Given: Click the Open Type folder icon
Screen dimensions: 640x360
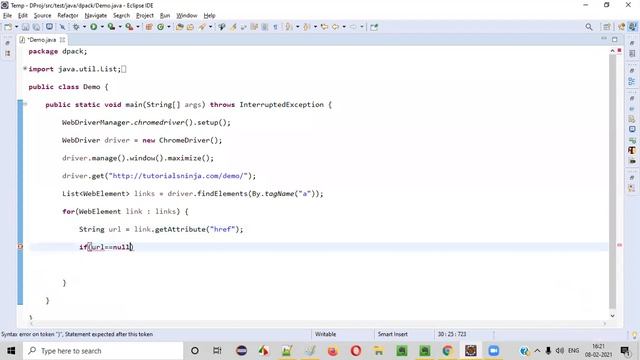Looking at the screenshot, I should 179,27.
